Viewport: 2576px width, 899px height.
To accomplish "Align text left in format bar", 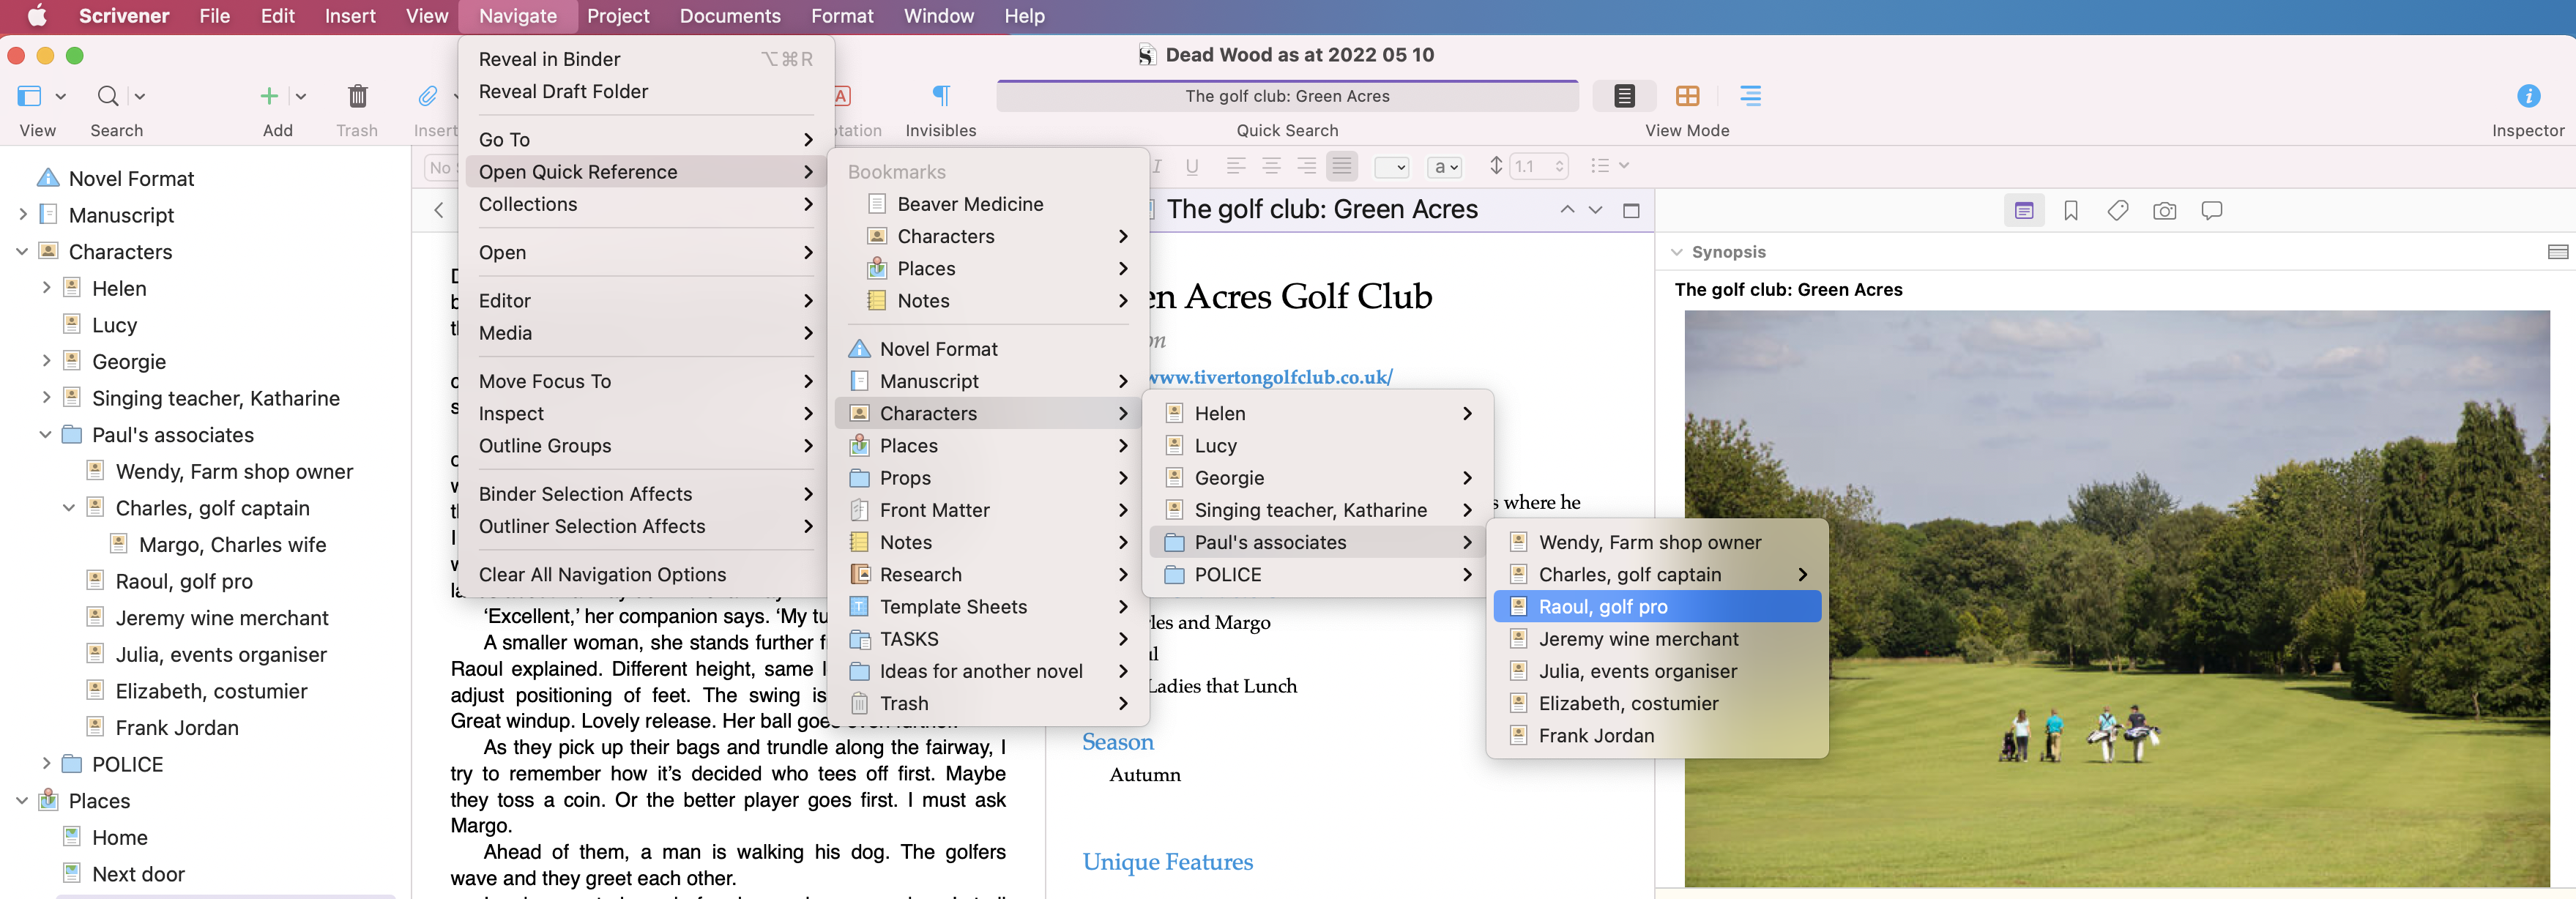I will tap(1235, 166).
